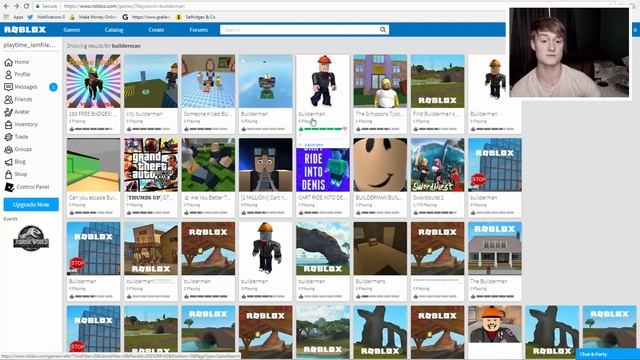Viewport: 640px width, 360px height.
Task: Open the Games menu
Action: tap(71, 30)
